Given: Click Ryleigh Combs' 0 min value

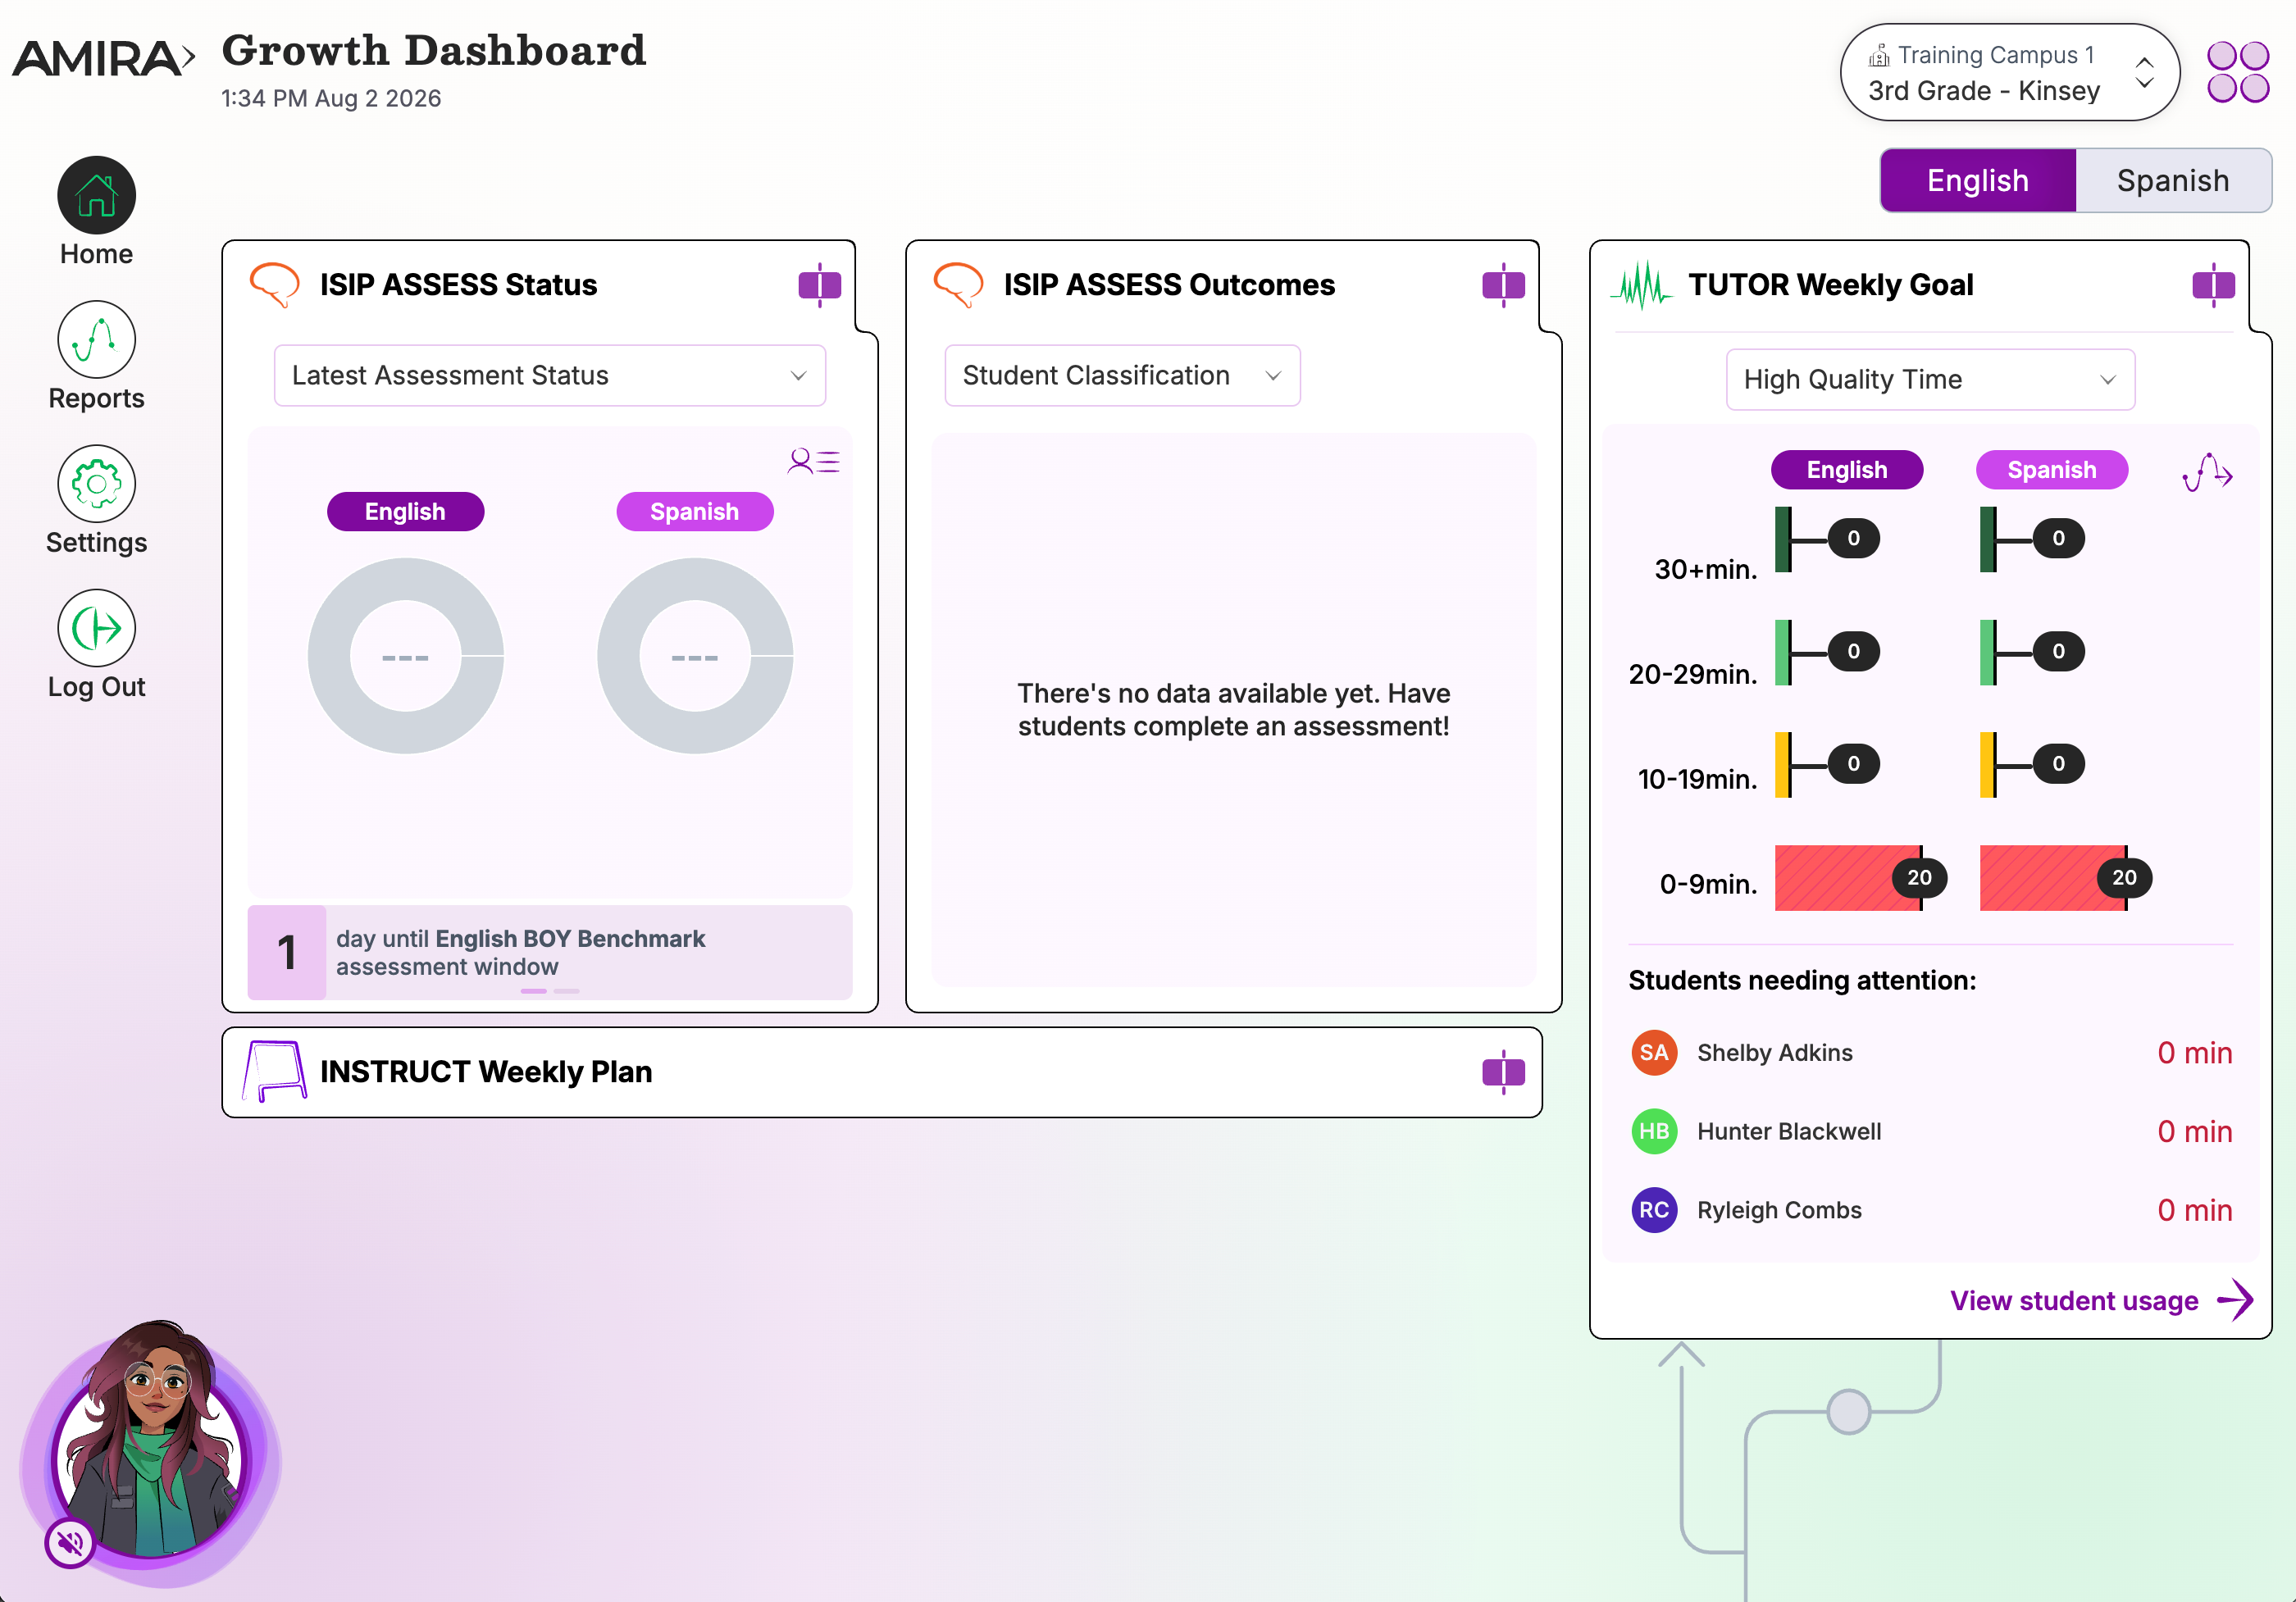Looking at the screenshot, I should [2194, 1211].
